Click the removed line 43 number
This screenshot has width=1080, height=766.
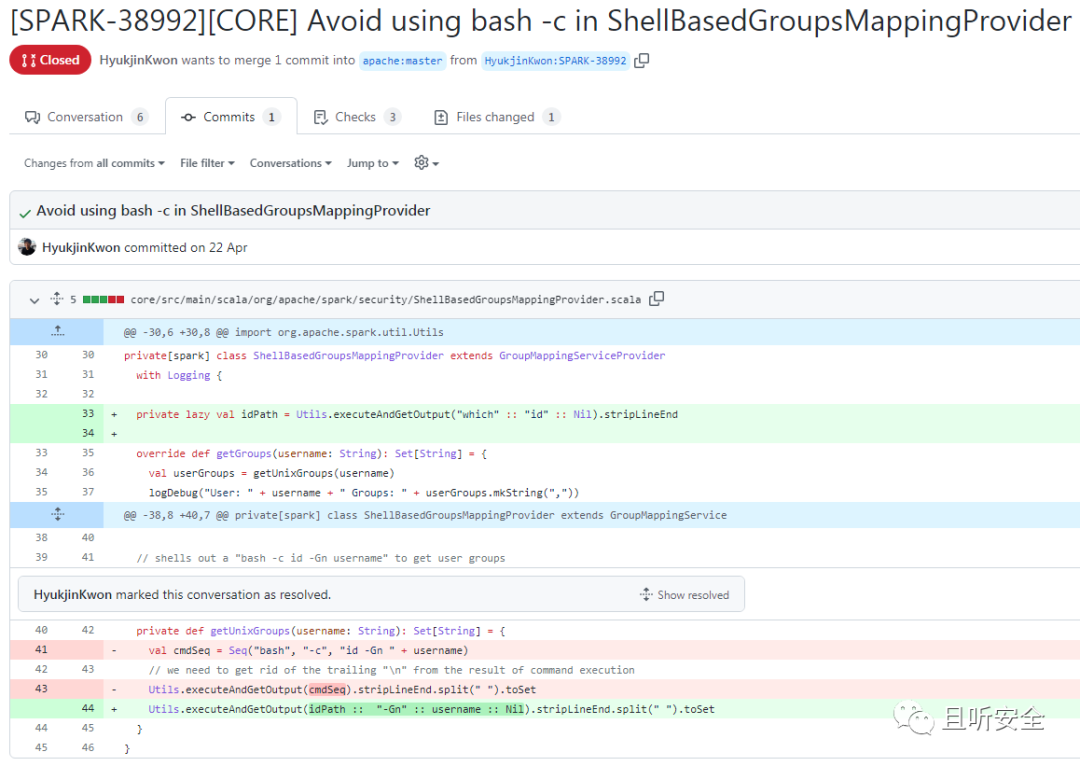[x=41, y=689]
